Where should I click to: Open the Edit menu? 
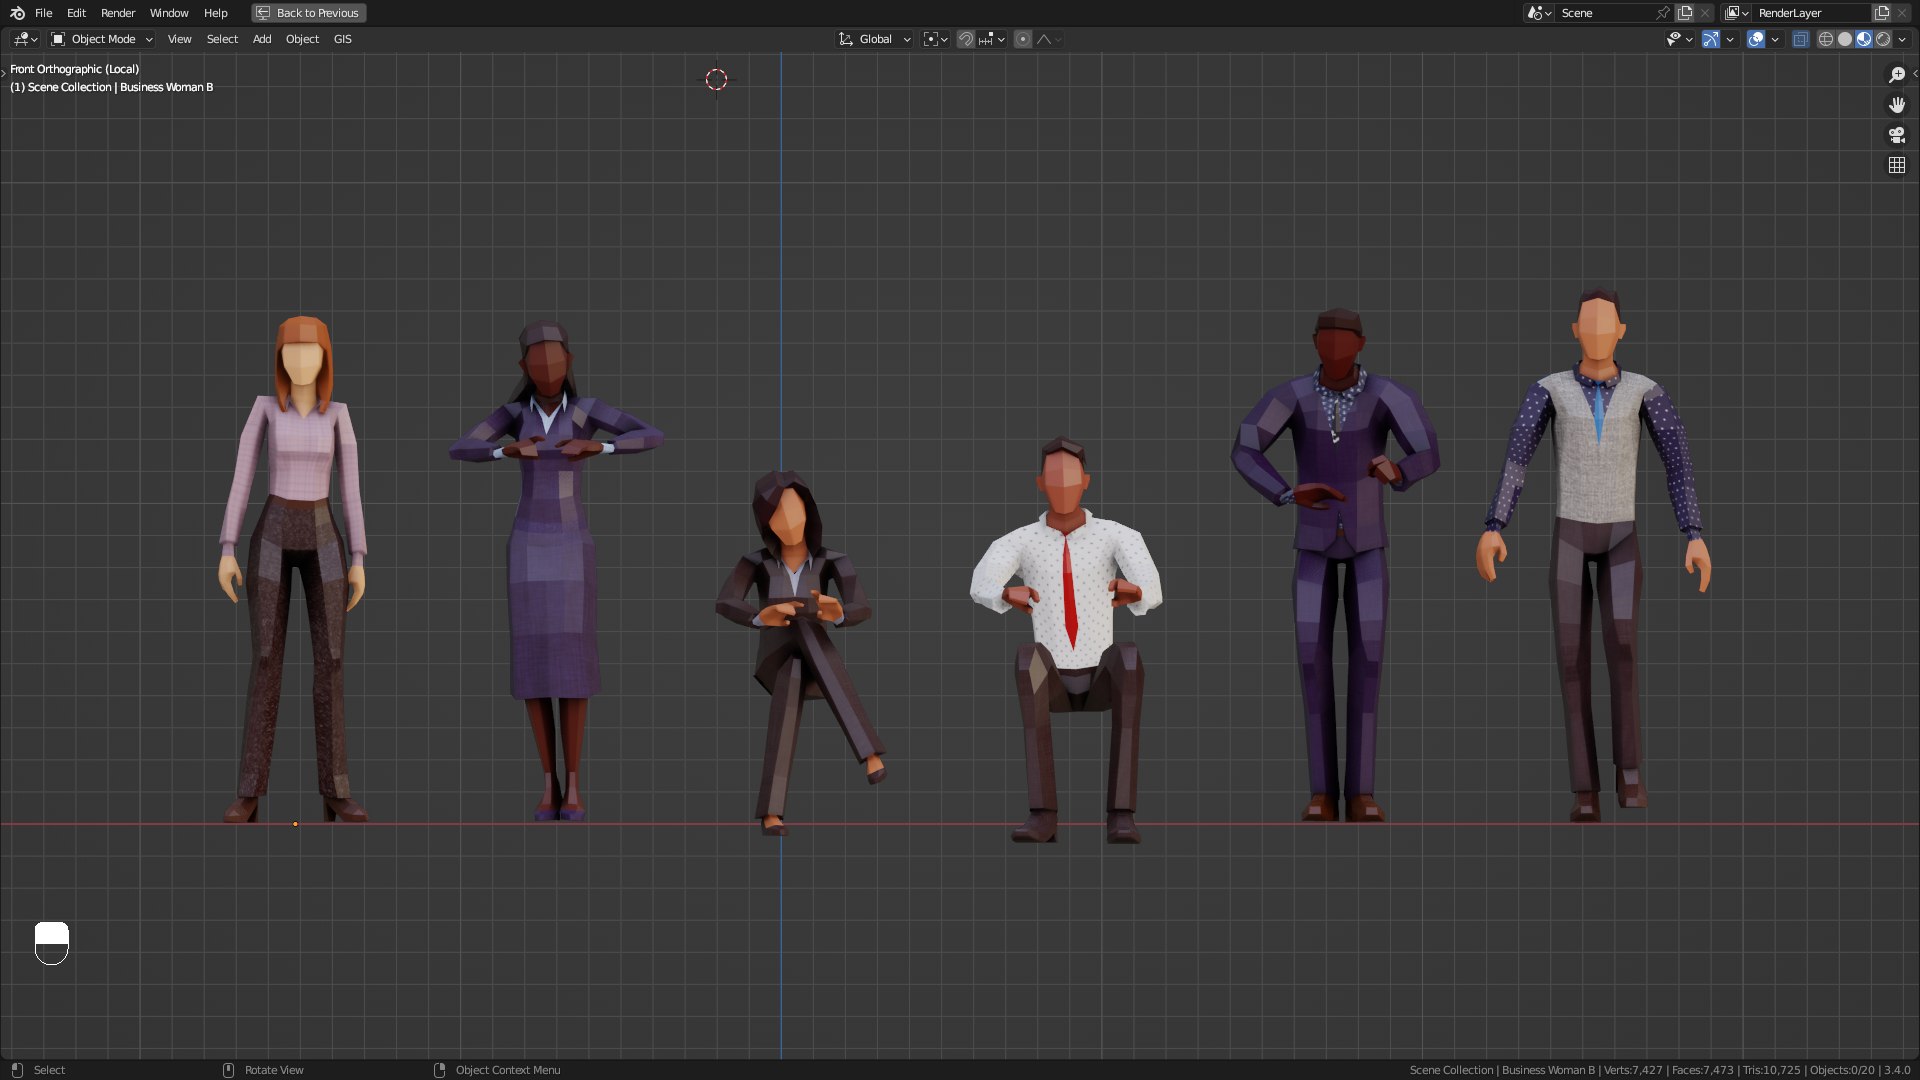click(x=76, y=13)
